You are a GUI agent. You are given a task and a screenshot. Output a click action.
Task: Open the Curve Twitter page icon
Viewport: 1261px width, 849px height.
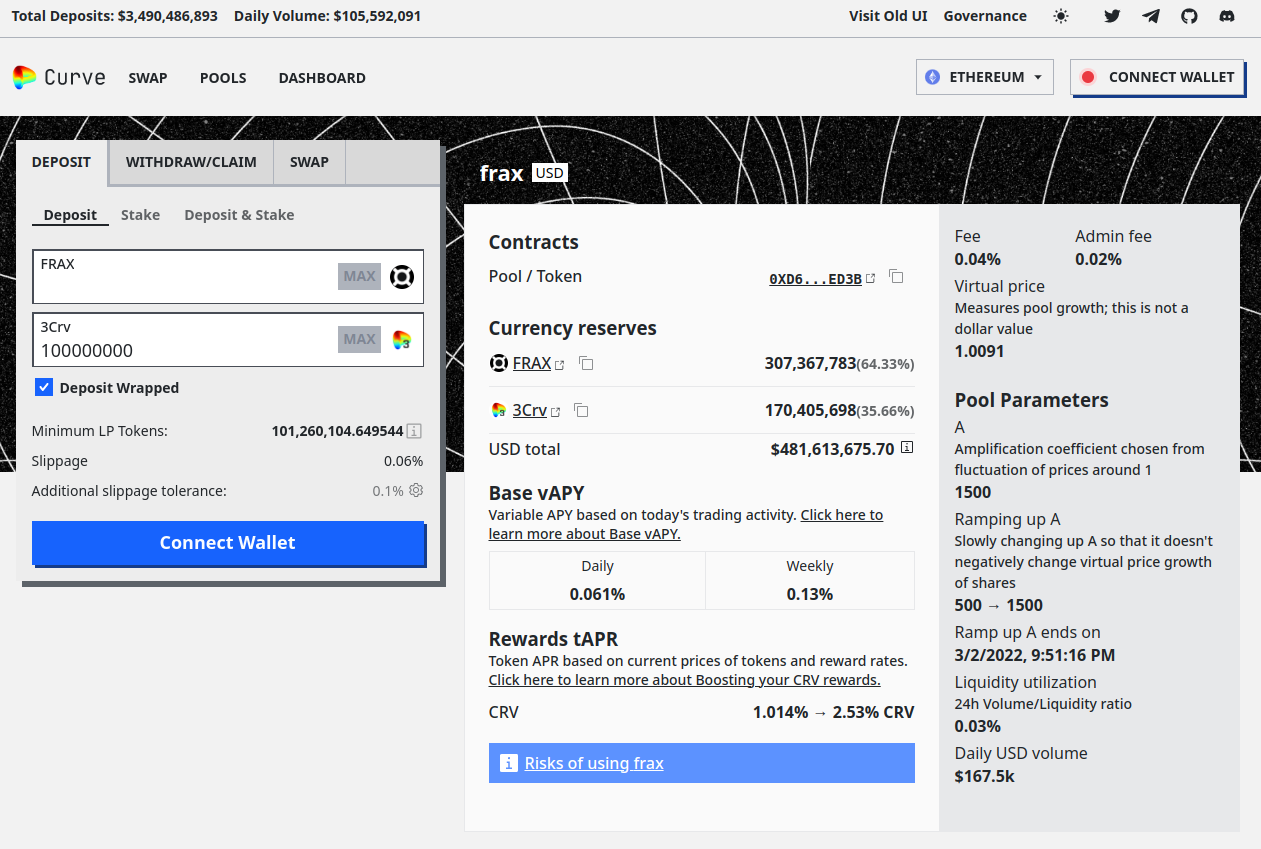point(1112,16)
